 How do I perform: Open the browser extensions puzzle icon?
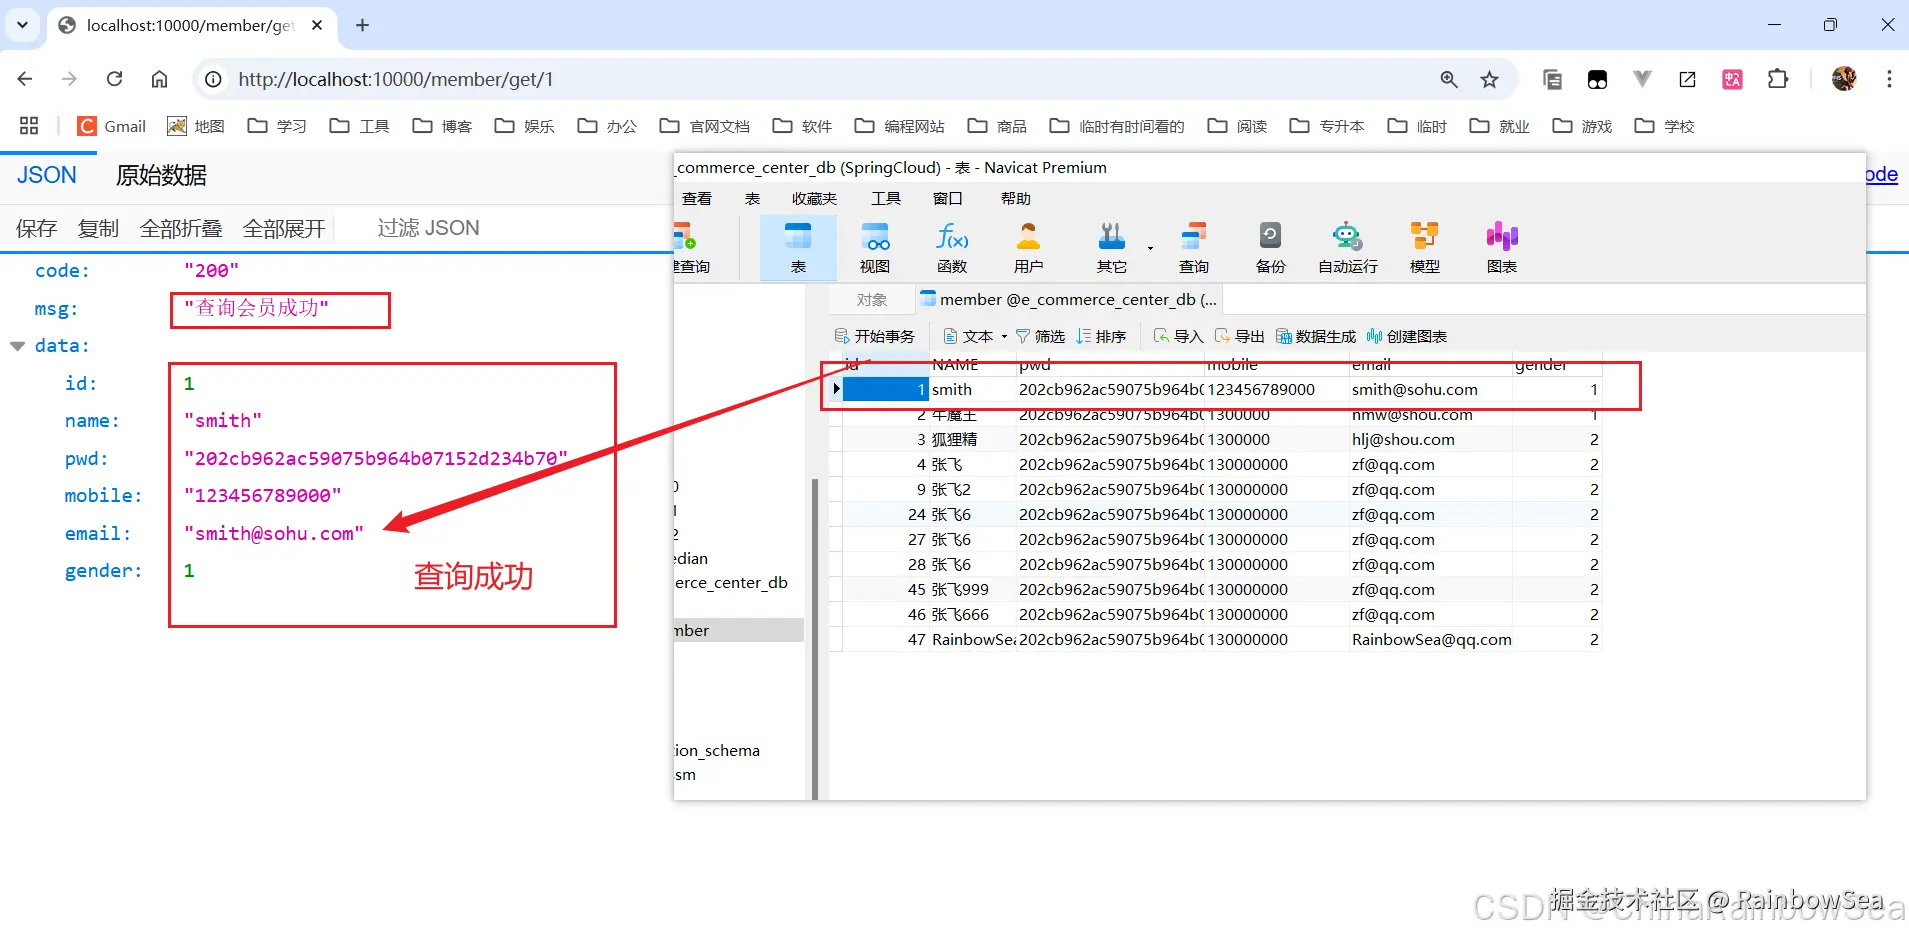1778,79
